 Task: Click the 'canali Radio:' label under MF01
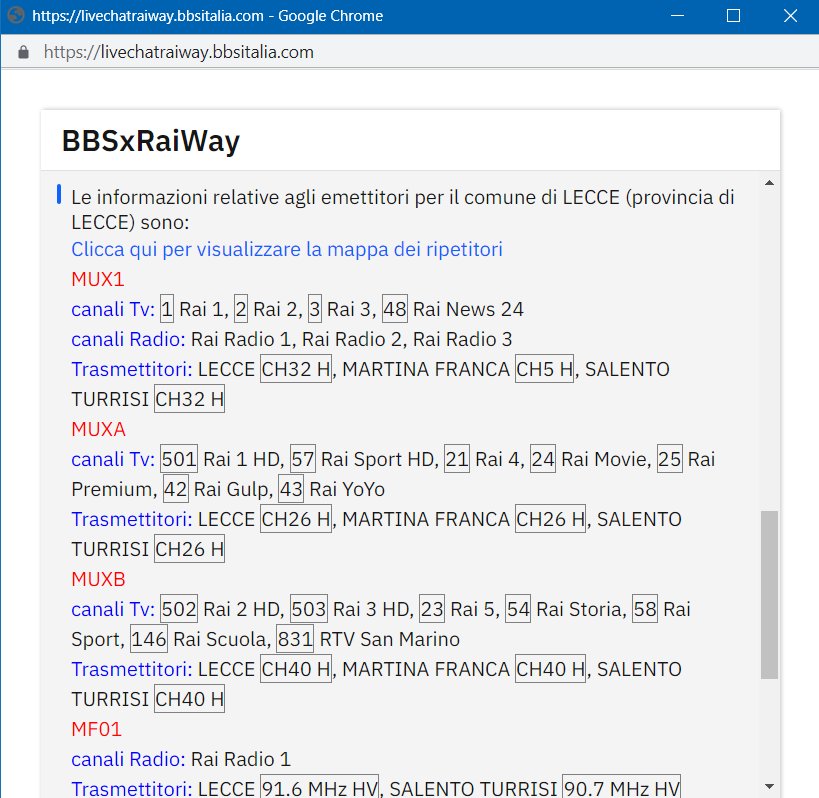(x=128, y=759)
